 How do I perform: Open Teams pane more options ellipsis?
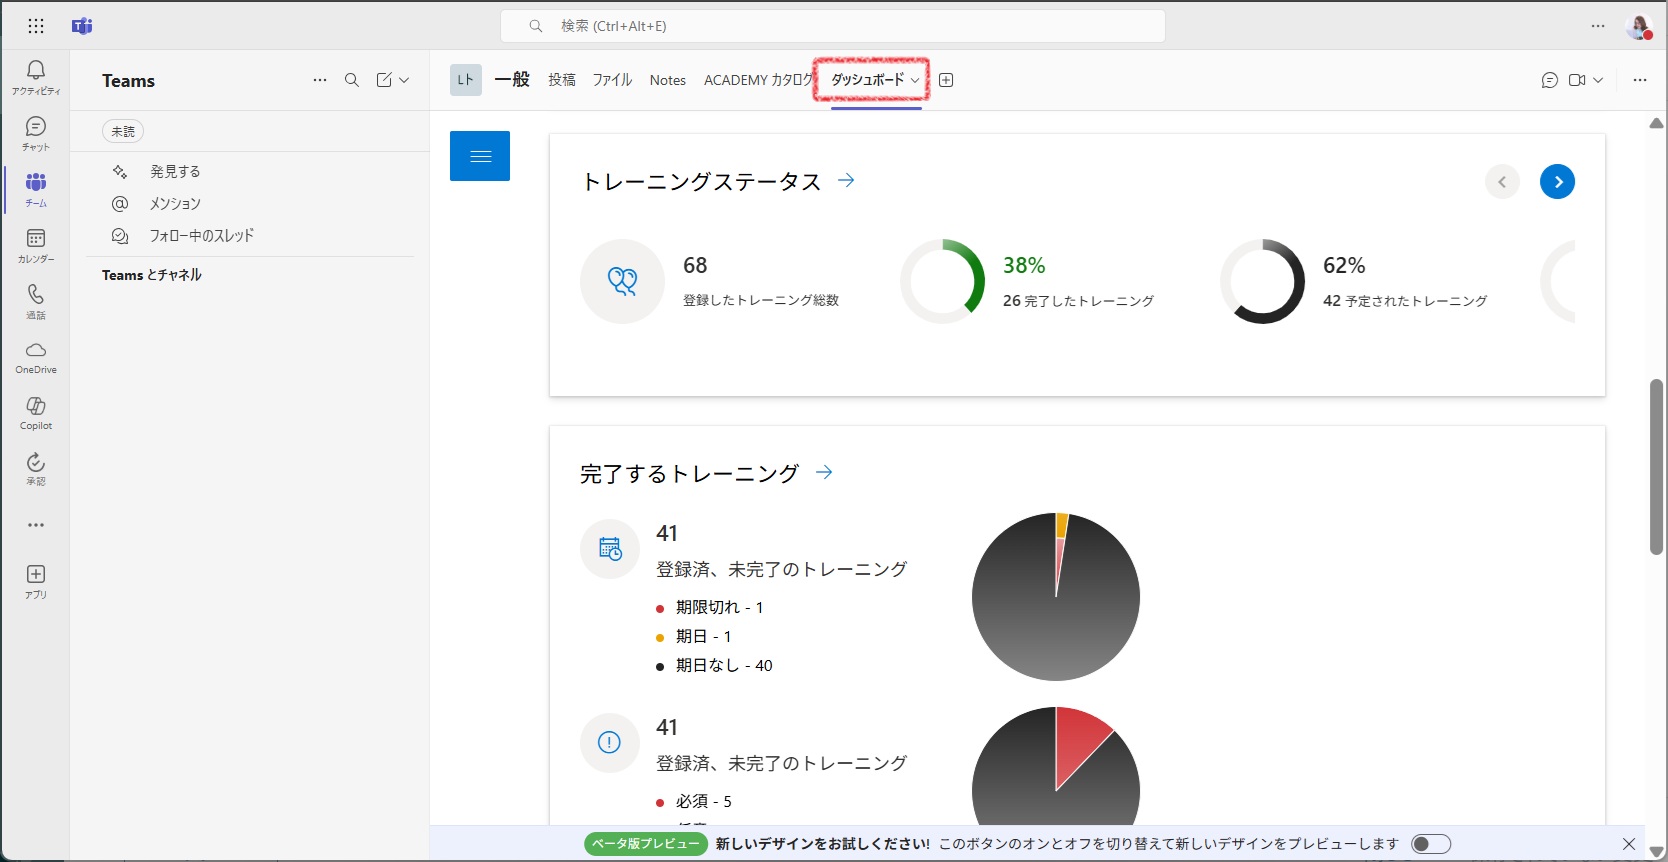pyautogui.click(x=320, y=80)
